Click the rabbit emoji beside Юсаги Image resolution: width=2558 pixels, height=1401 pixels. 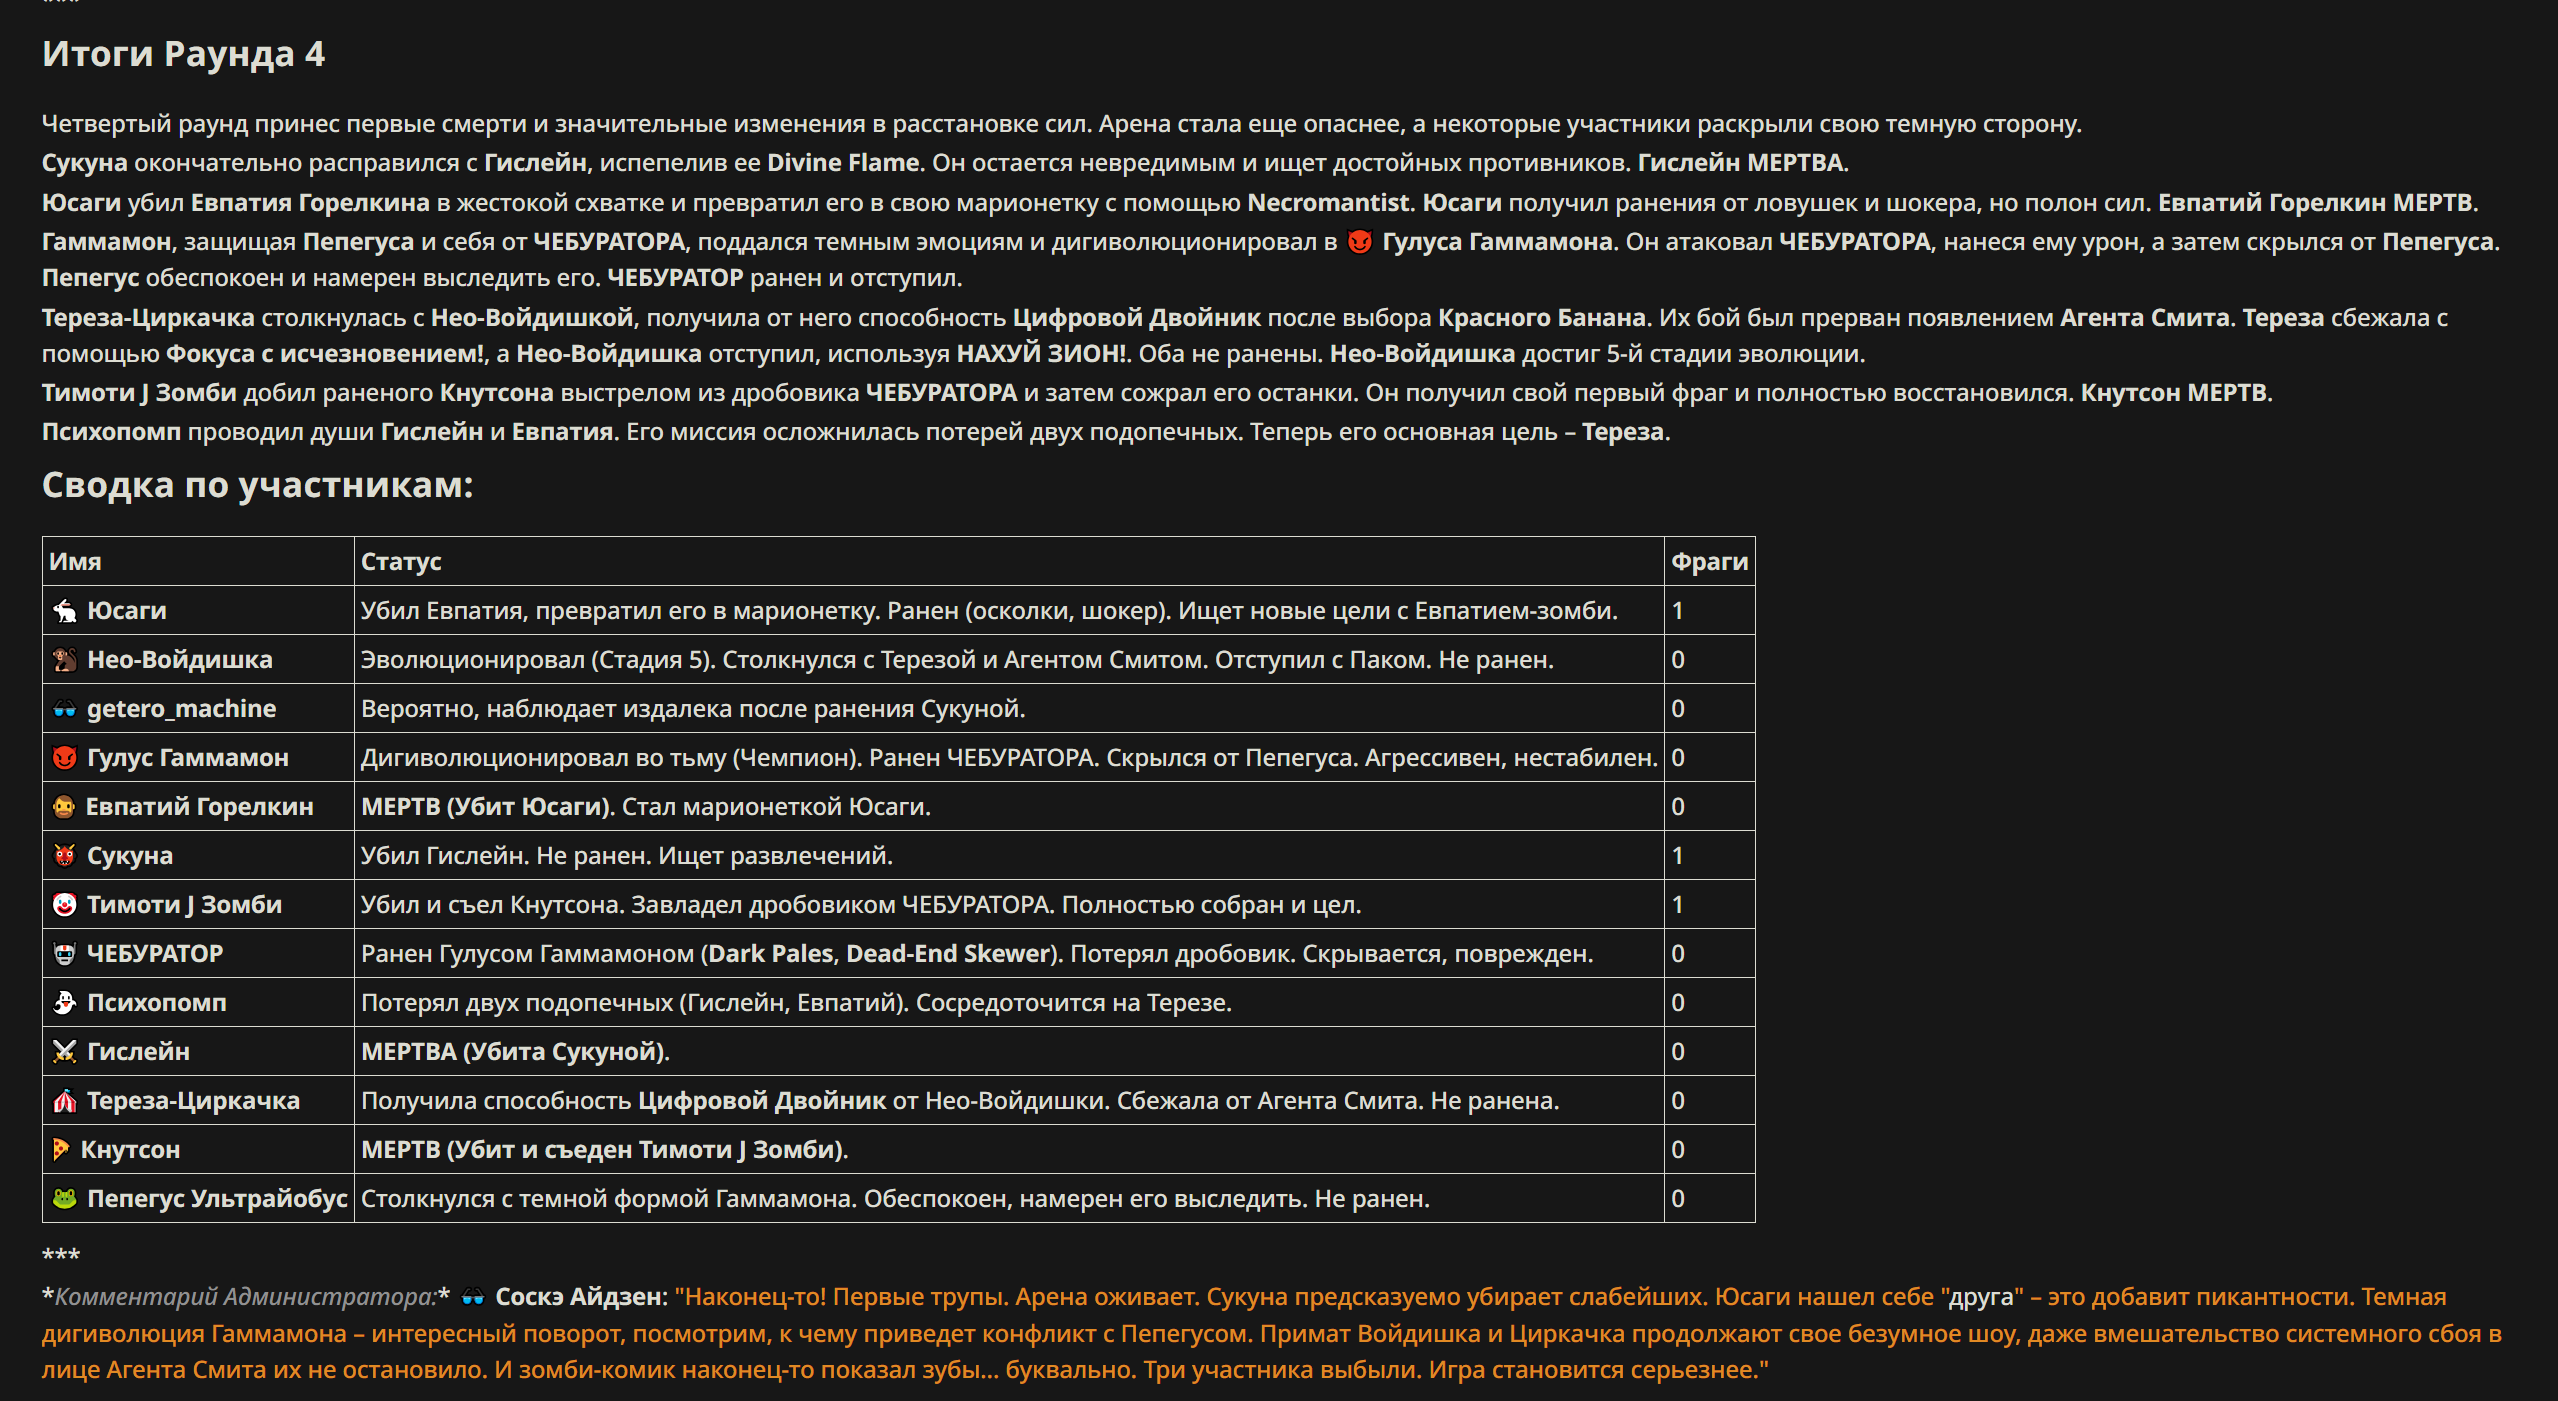pyautogui.click(x=65, y=611)
